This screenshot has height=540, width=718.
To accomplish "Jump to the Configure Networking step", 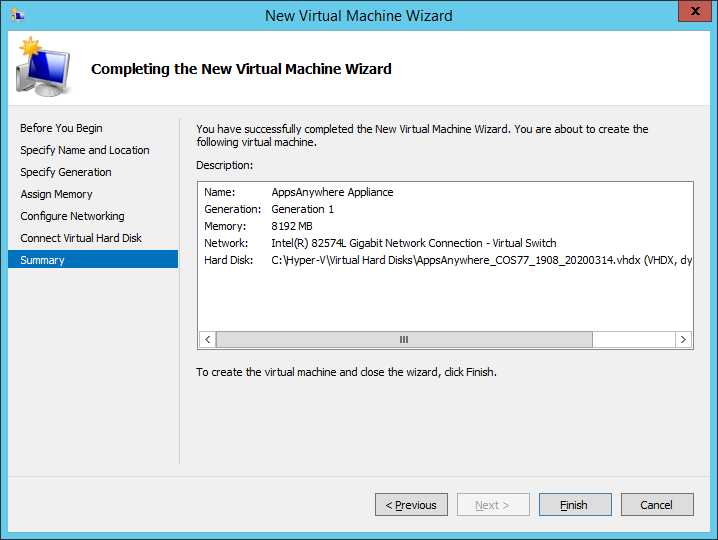I will pos(72,216).
